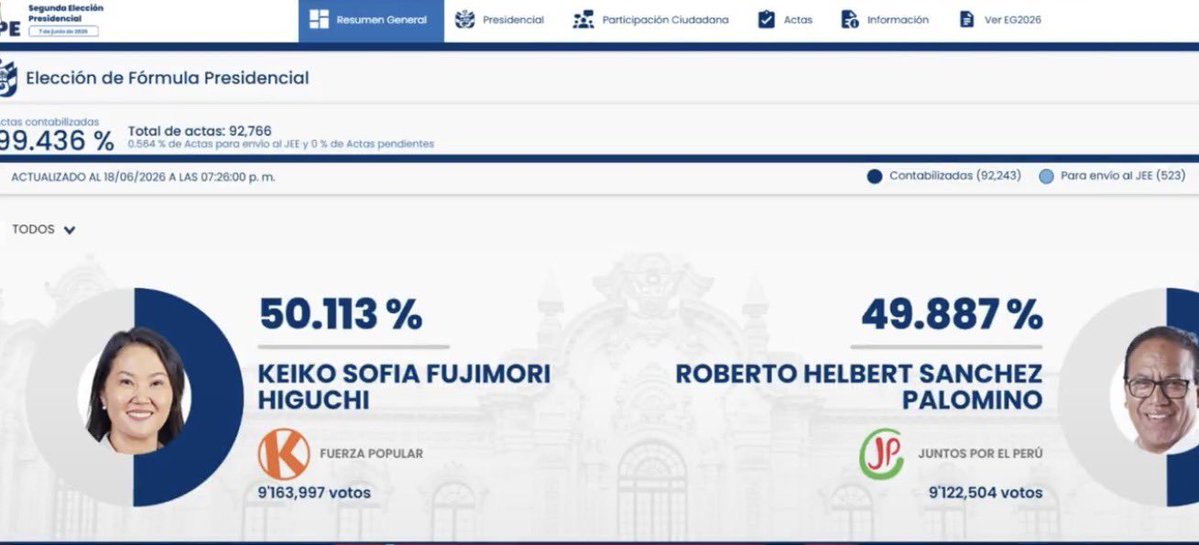Click the 50.113 % percentage value
Viewport: 1199px width, 545px height.
pos(340,313)
